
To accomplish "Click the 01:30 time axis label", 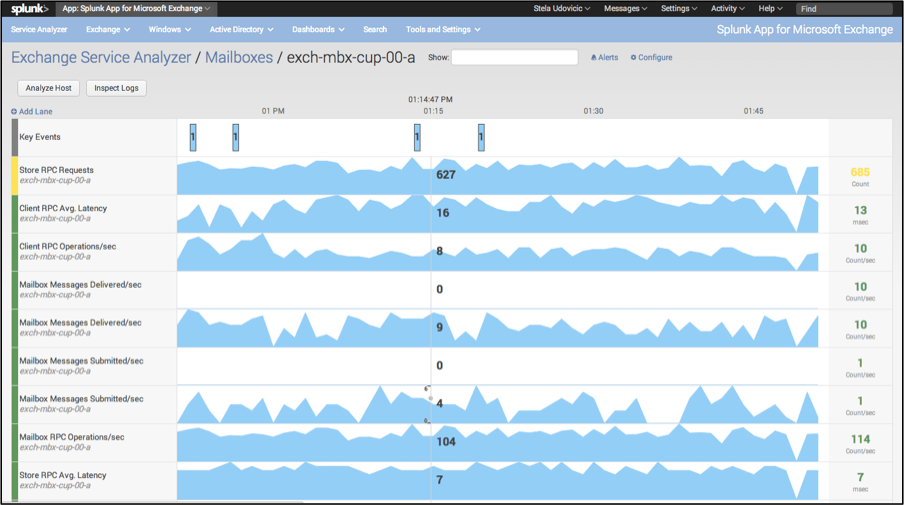I will tap(593, 111).
